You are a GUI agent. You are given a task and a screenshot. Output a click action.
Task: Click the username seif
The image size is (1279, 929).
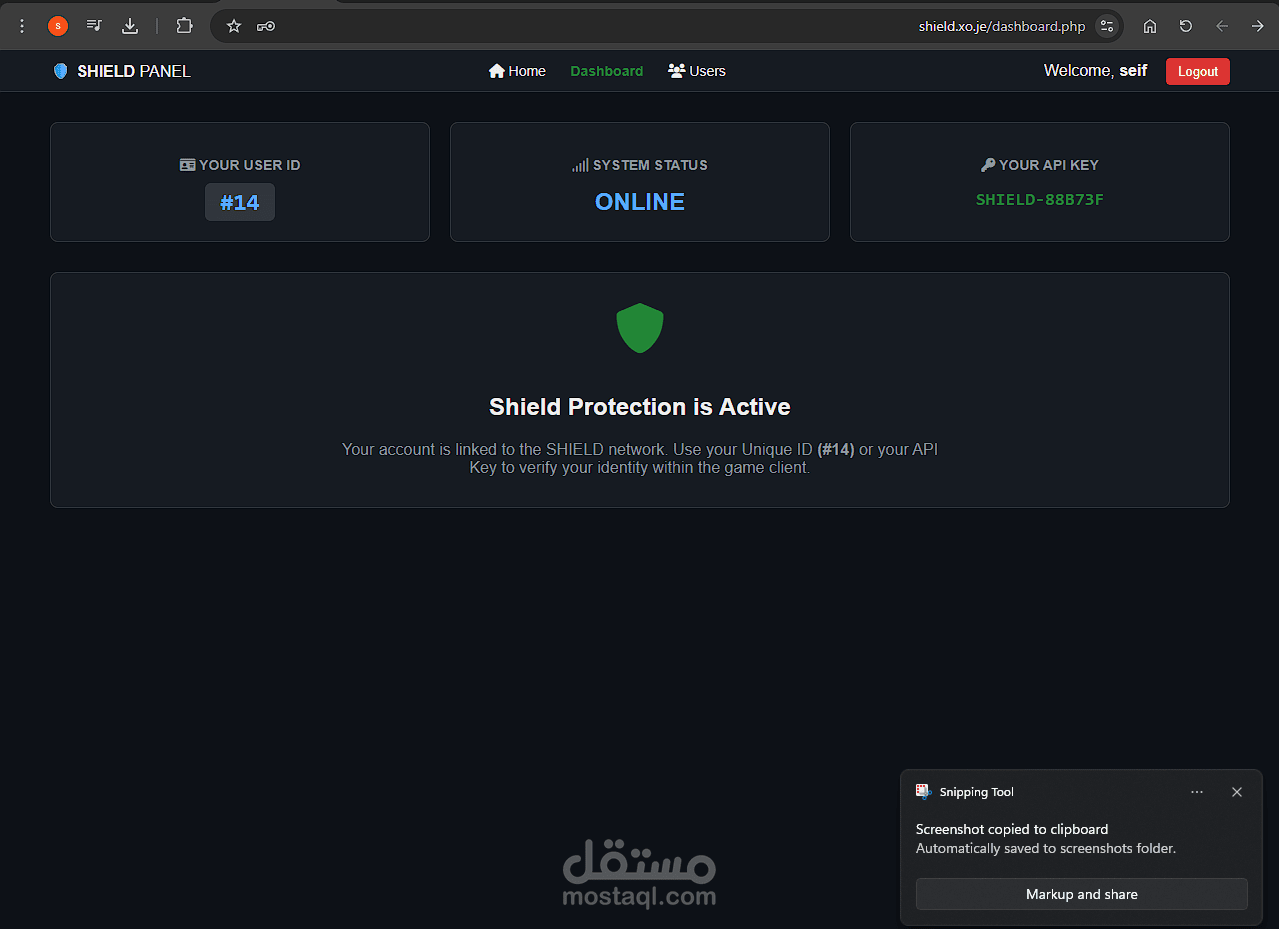pos(1133,70)
